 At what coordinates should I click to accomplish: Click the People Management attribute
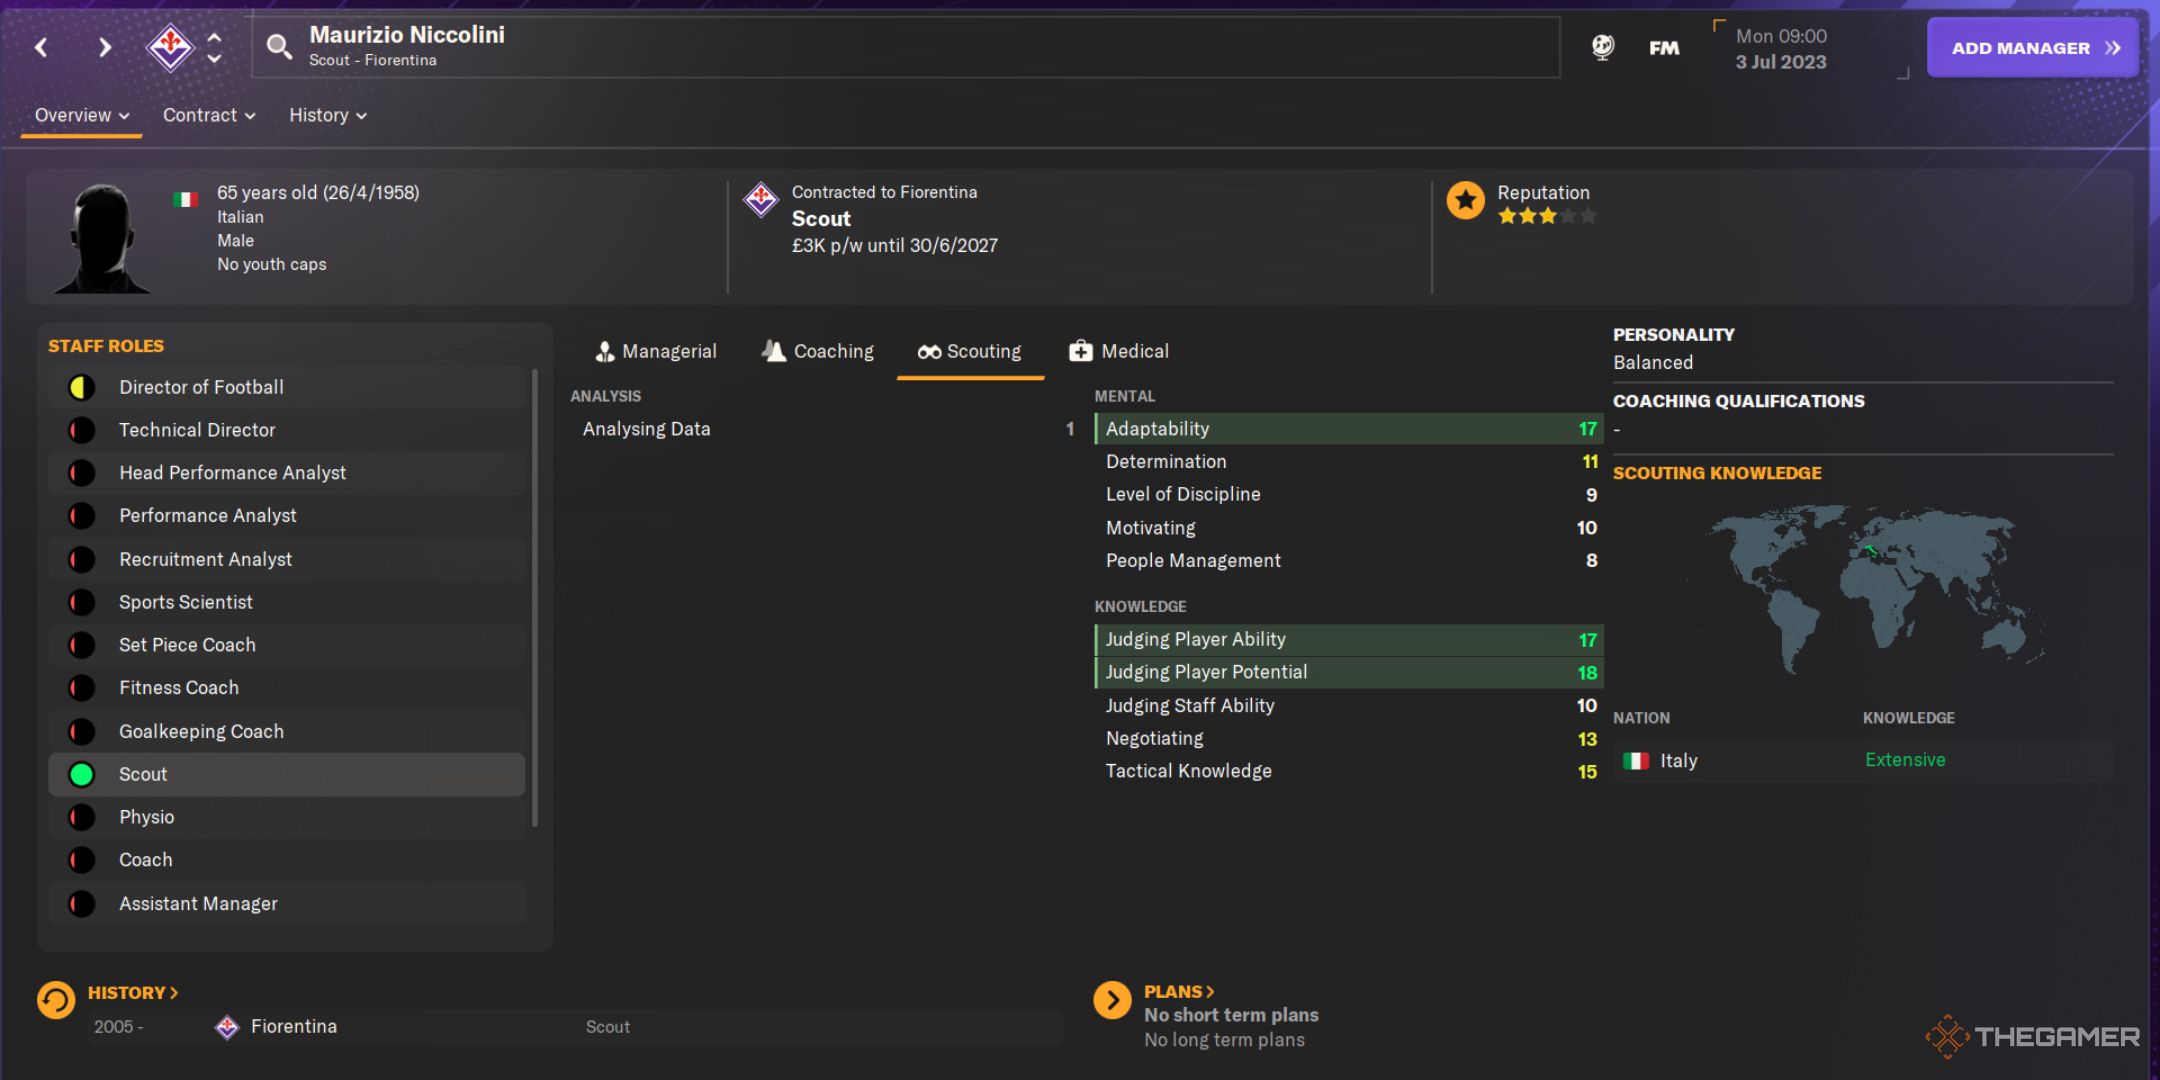coord(1349,561)
